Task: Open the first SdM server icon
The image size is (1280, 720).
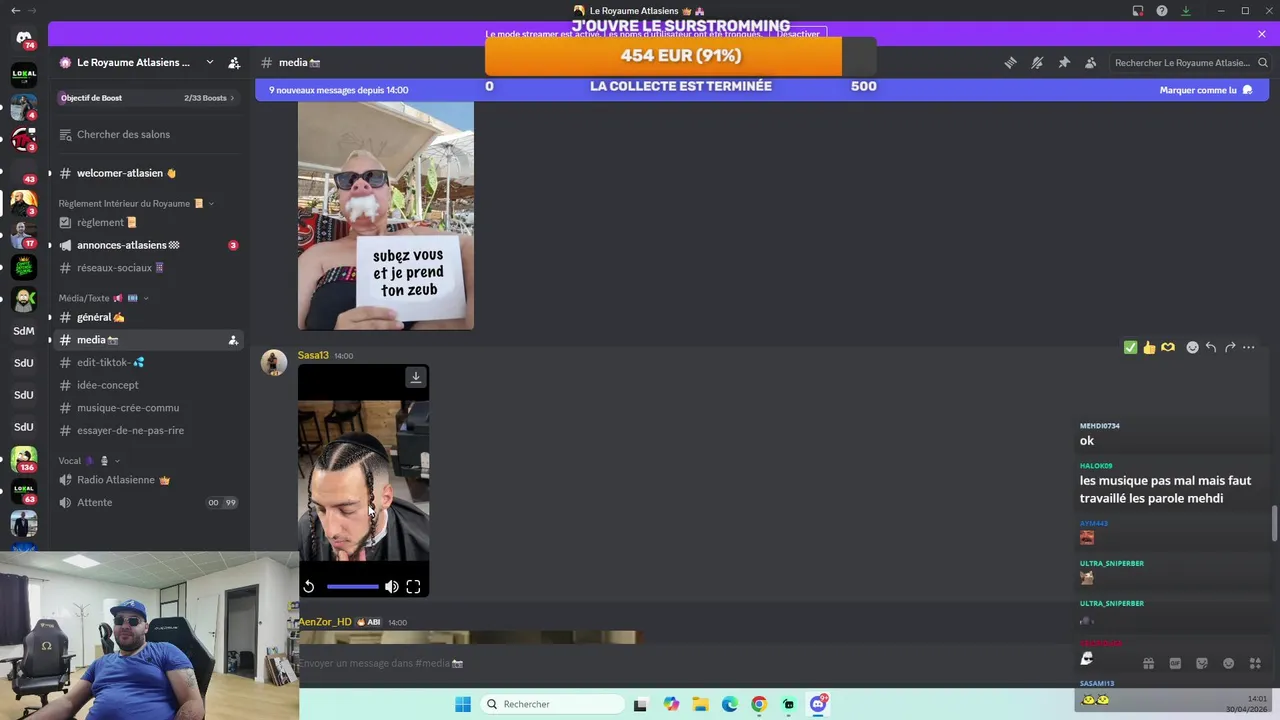Action: (24, 331)
